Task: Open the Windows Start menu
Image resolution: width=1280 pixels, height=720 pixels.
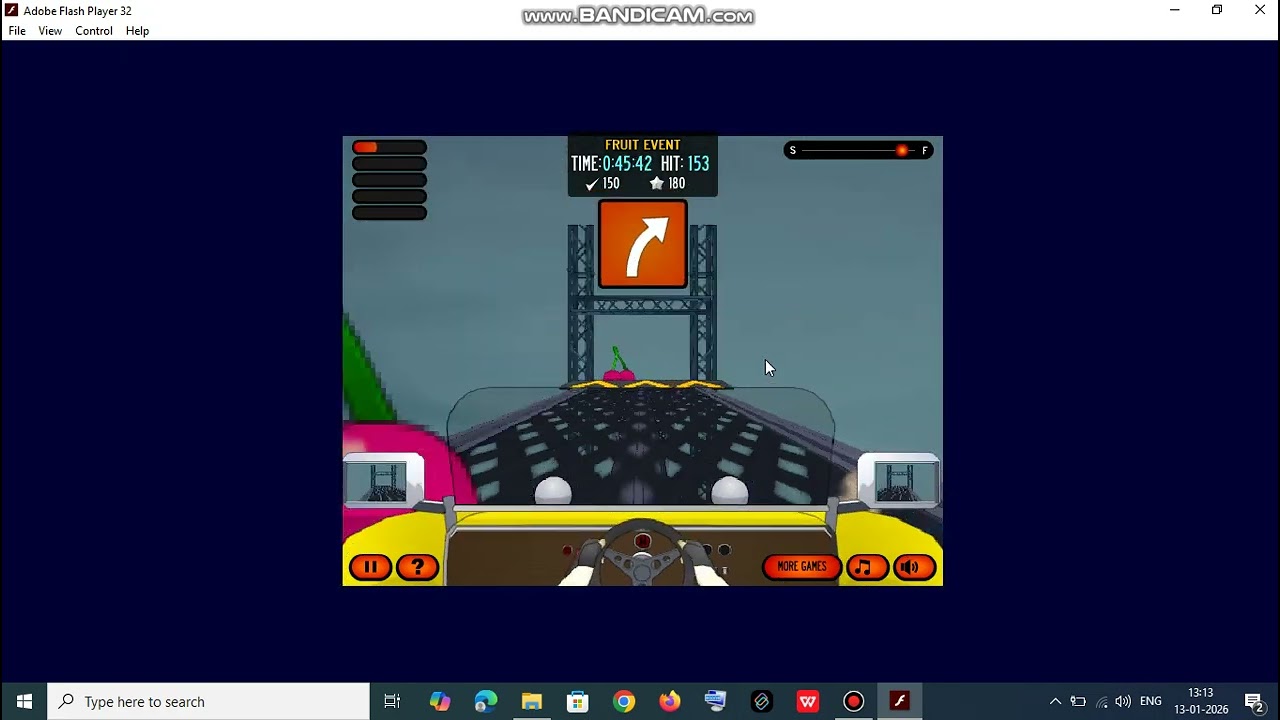Action: (x=24, y=702)
